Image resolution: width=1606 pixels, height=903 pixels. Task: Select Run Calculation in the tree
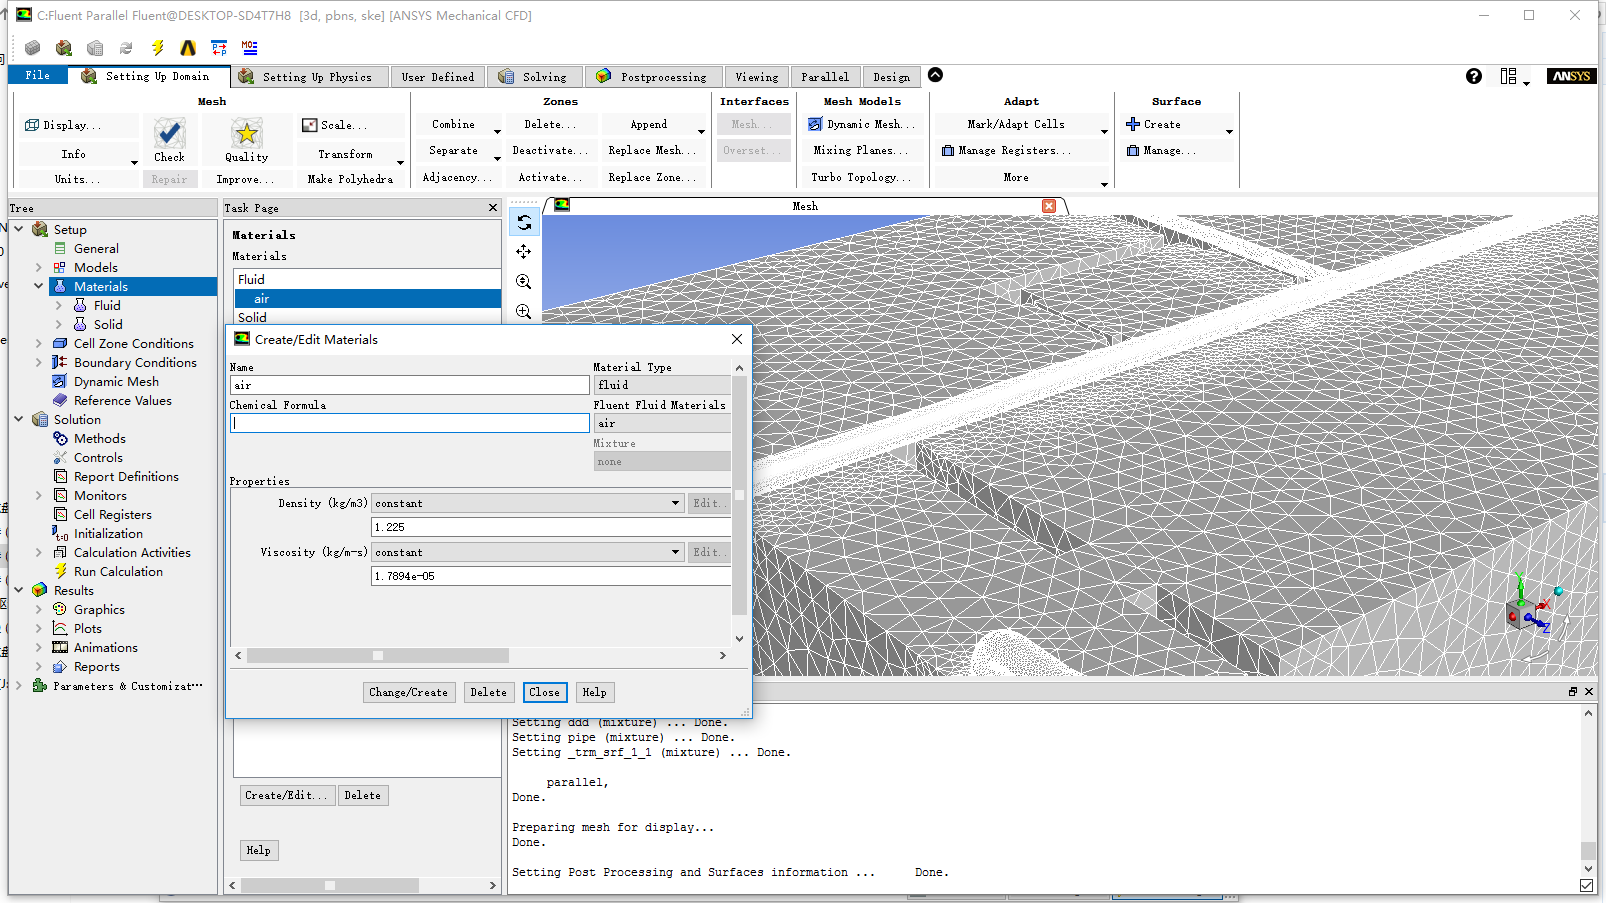click(x=118, y=571)
